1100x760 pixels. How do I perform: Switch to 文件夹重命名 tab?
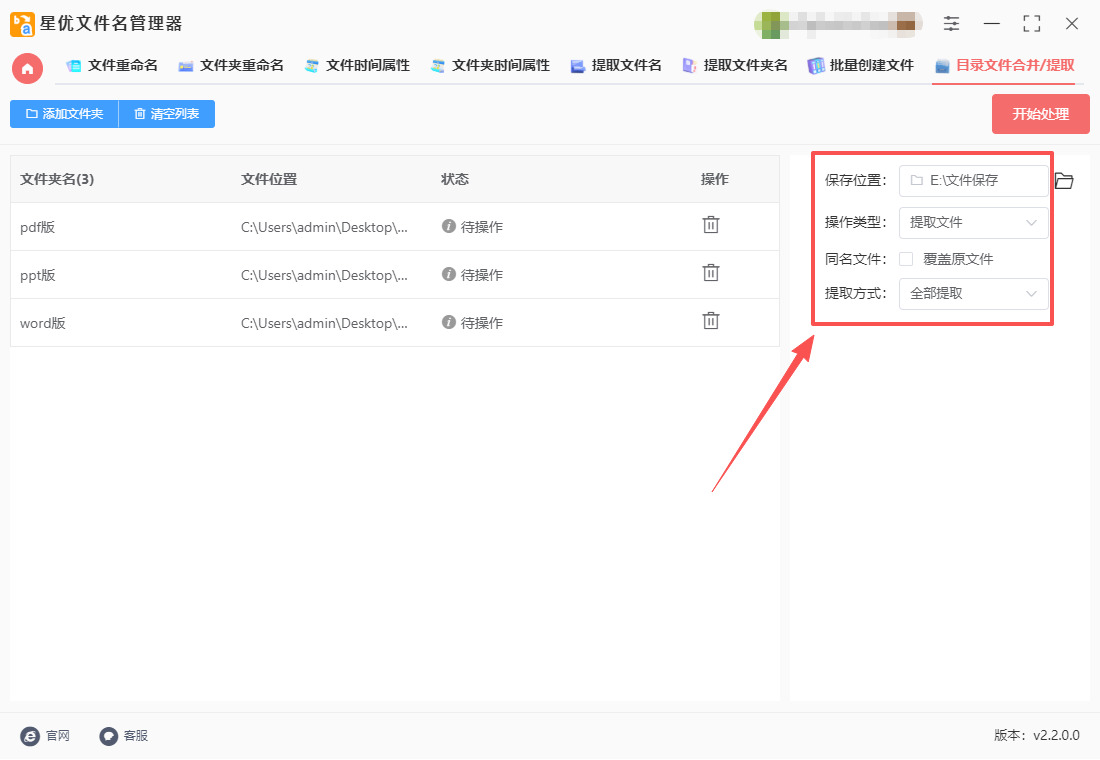(x=231, y=66)
